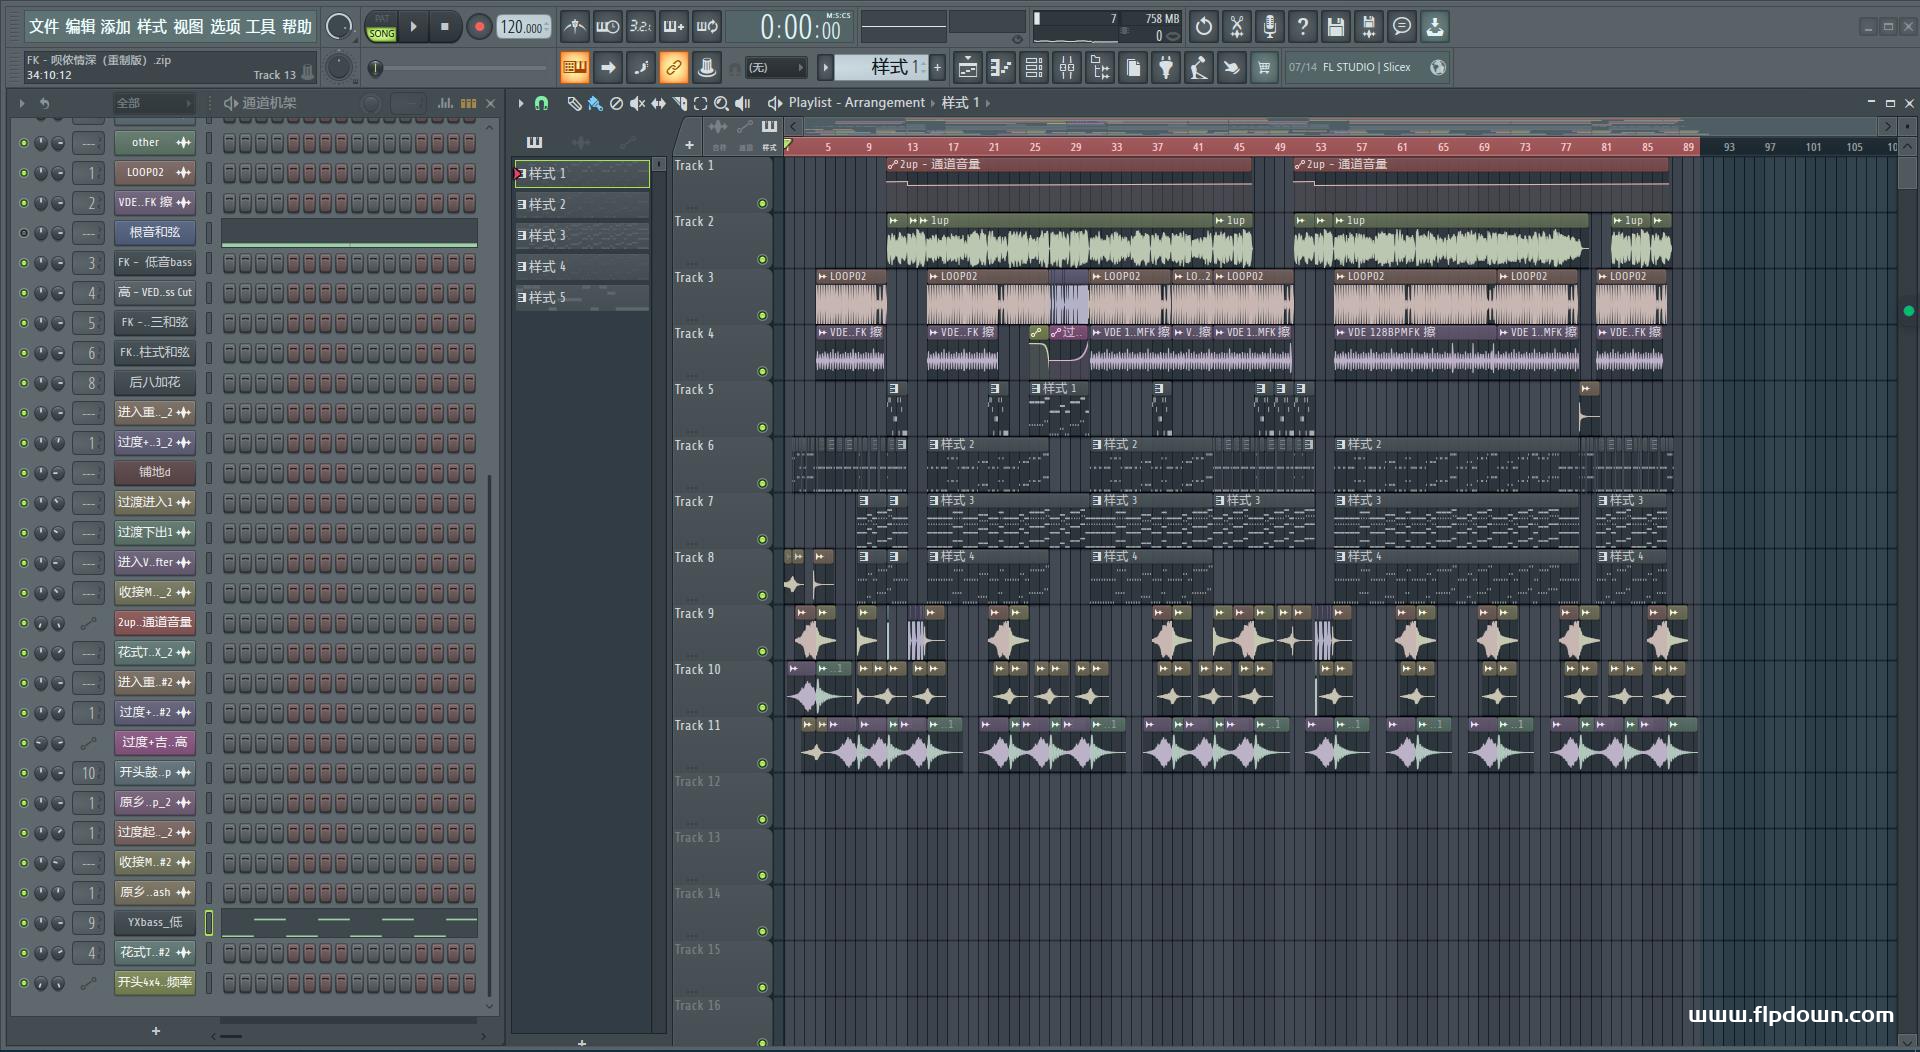Toggle mute light for 根音和弦 channel
1920x1052 pixels.
(x=24, y=233)
